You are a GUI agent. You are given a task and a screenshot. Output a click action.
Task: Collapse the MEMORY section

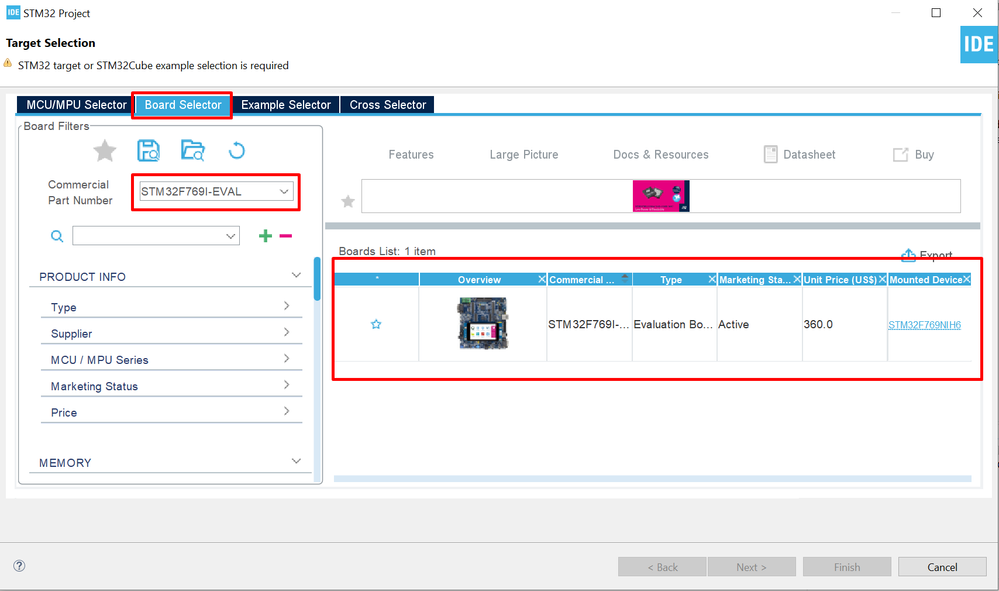pyautogui.click(x=296, y=461)
